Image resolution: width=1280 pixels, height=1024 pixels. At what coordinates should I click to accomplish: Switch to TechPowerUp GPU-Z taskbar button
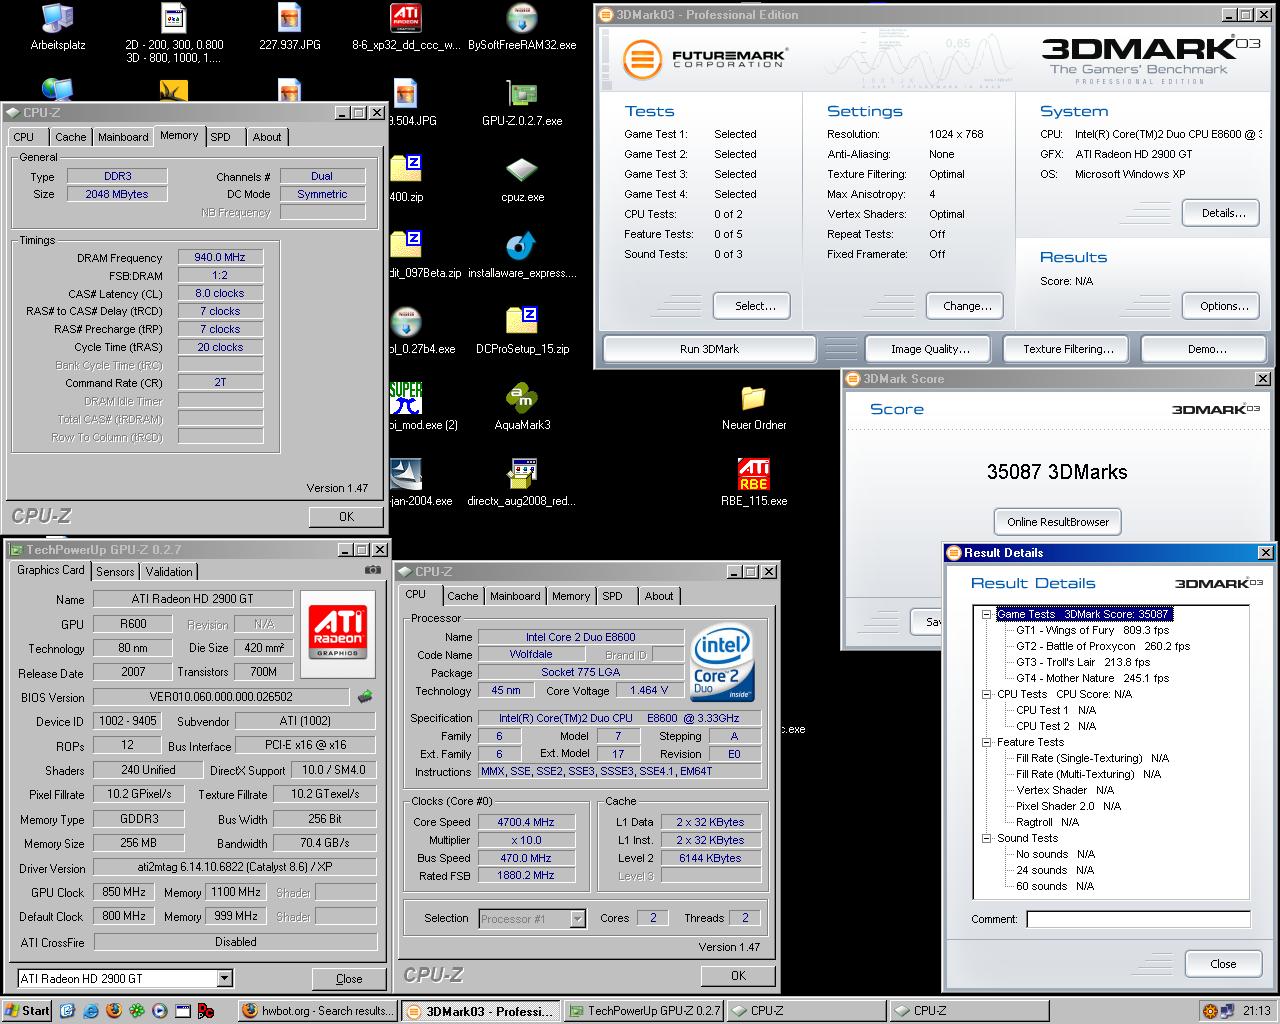642,1011
